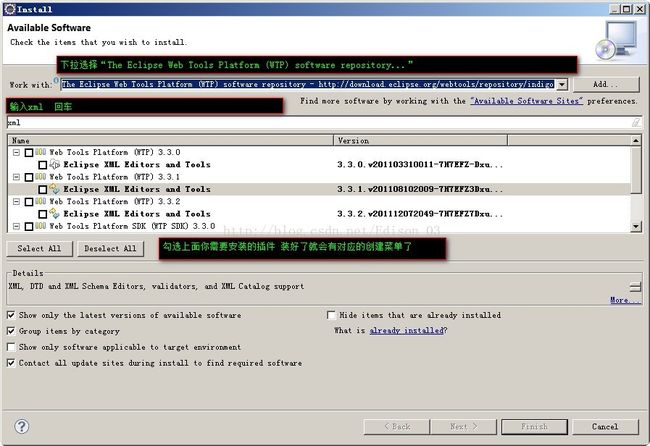
Task: Click the Cancel button
Action: click(605, 427)
